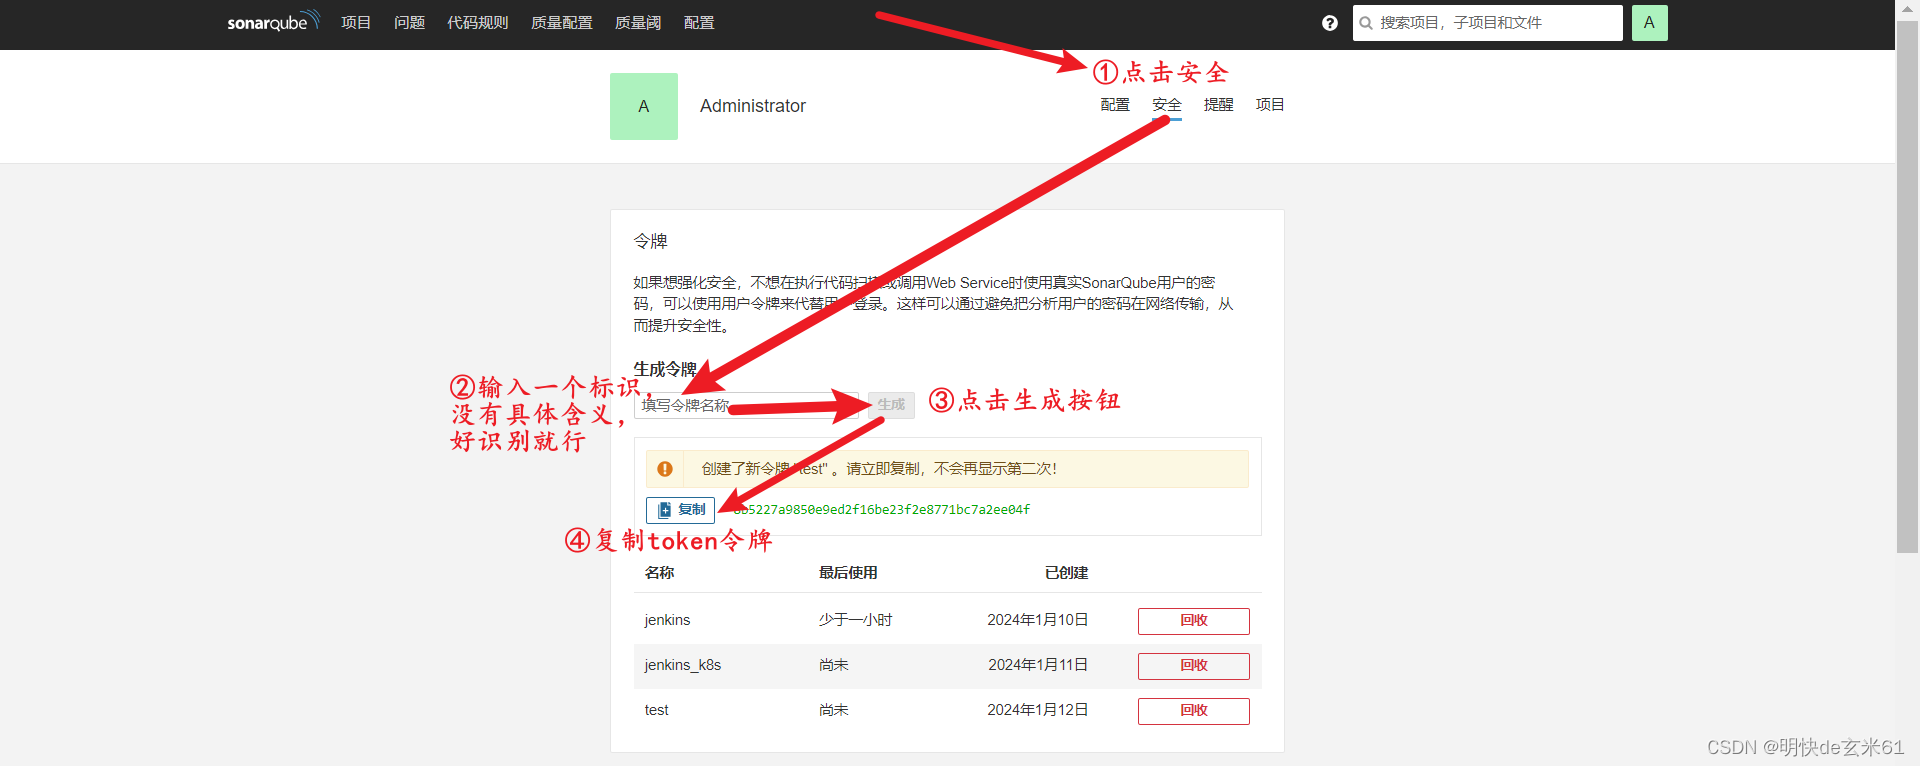
Task: Click the 2024年1月11日 created date
Action: (1038, 665)
